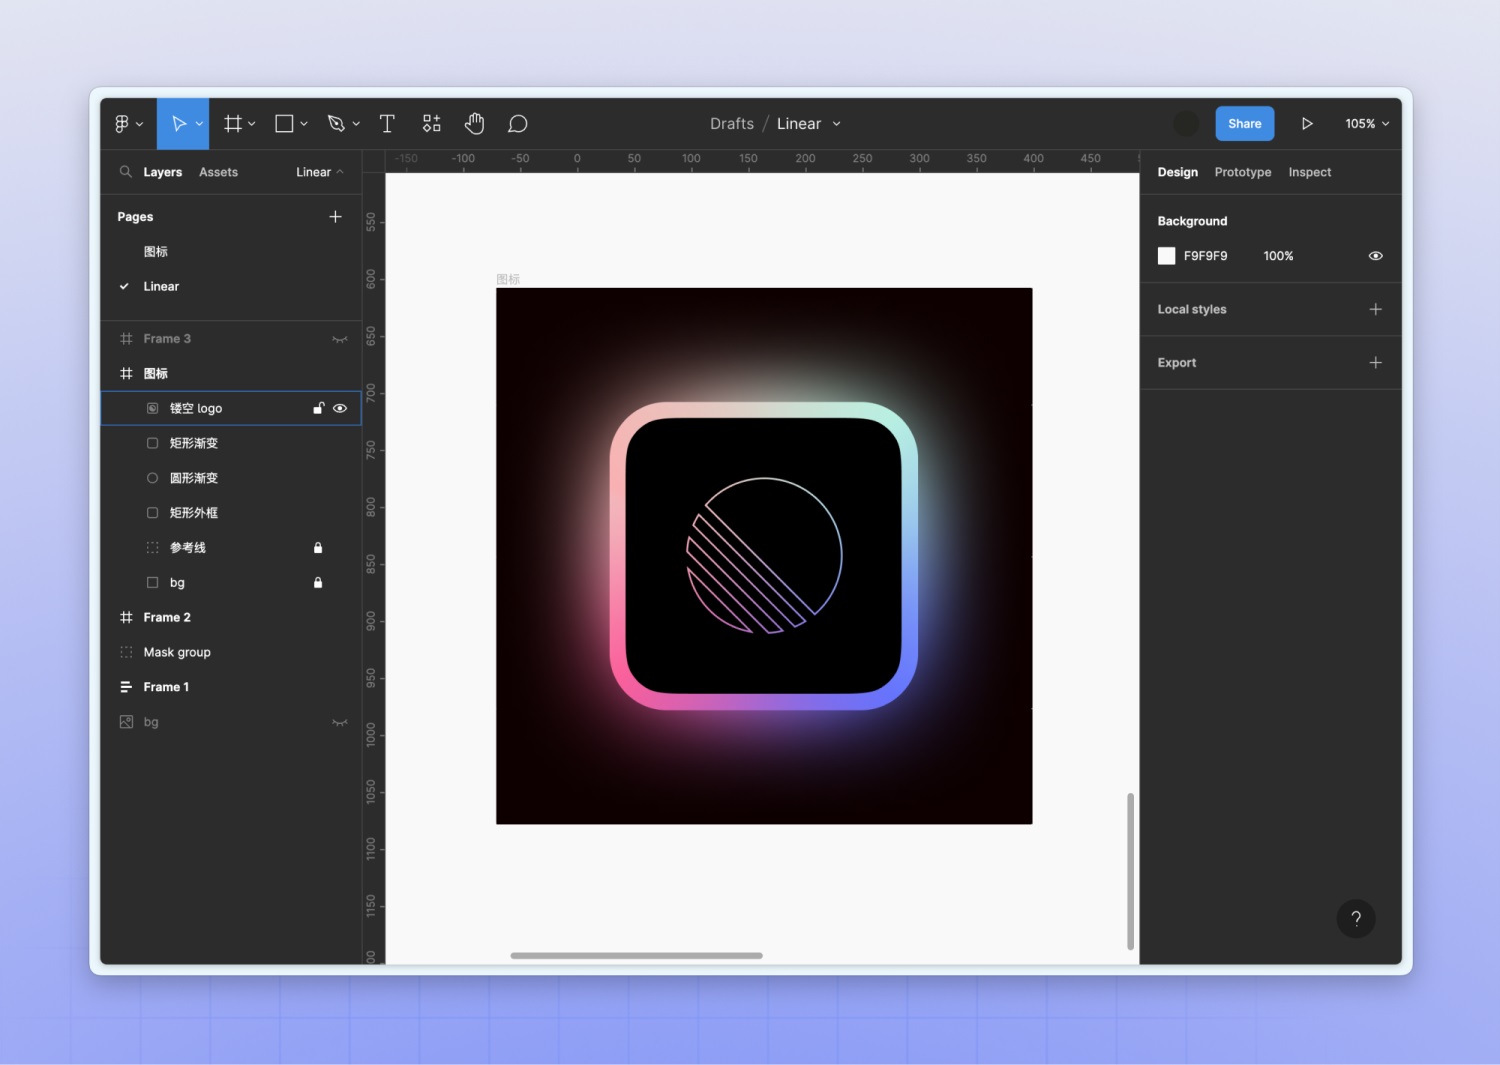Viewport: 1500px width, 1065px height.
Task: Switch to the Prototype tab
Action: pos(1242,172)
